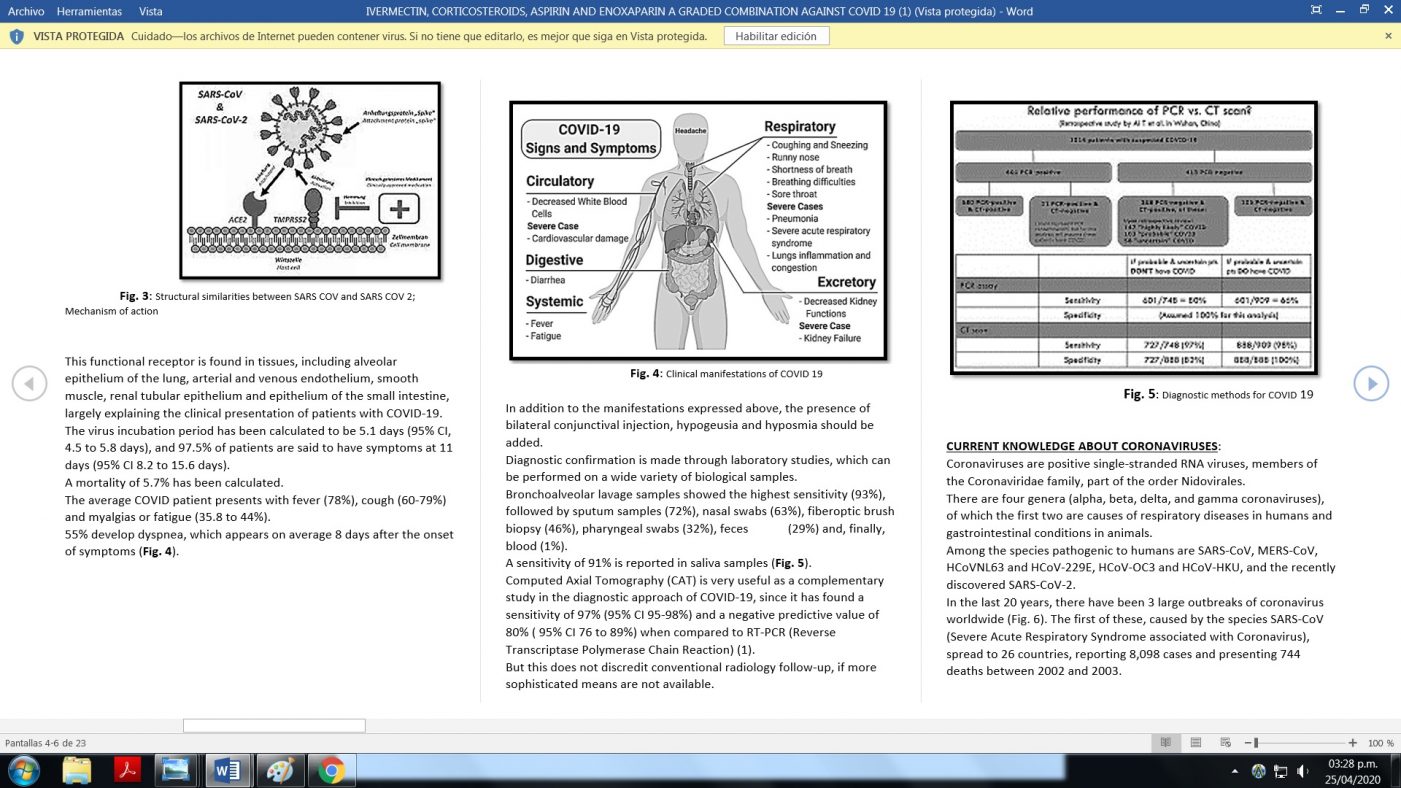This screenshot has height=788, width=1401.
Task: Click the zoom slider handle
Action: coord(1256,743)
